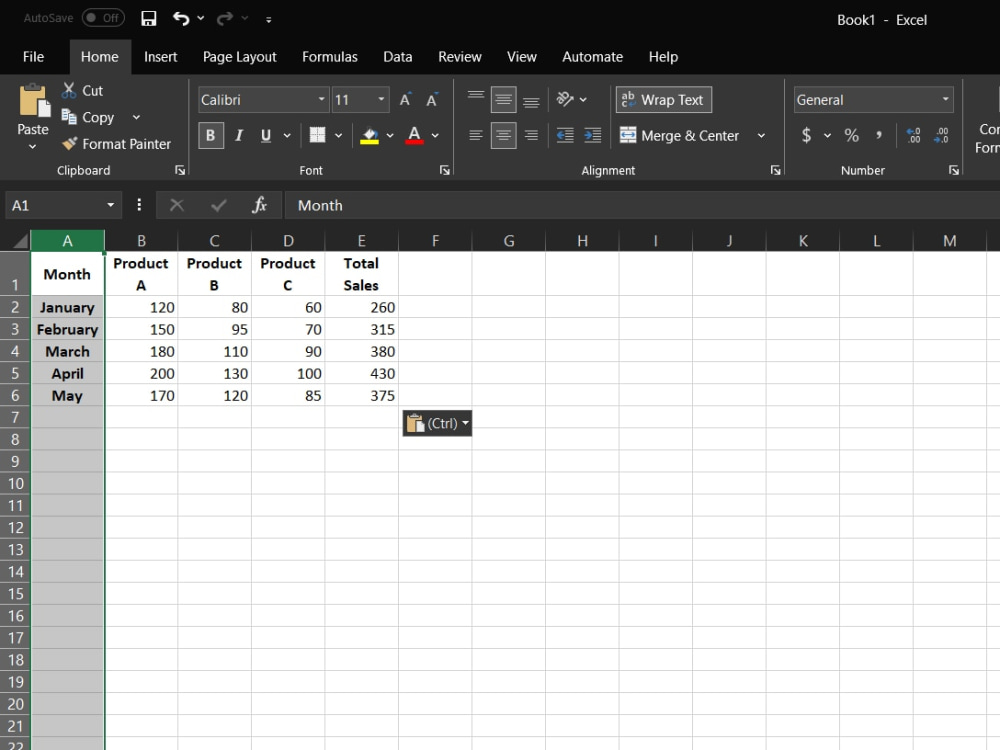Screen dimensions: 1000x750
Task: Select row 4 header
Action: [15, 351]
